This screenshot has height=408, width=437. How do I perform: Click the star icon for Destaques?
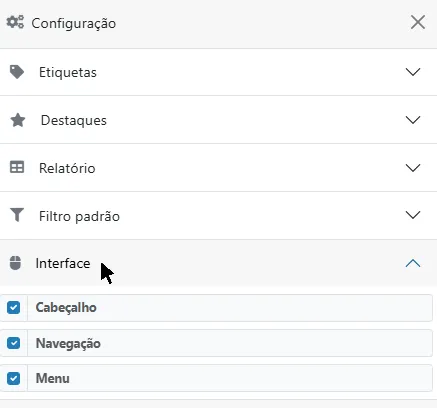pos(18,120)
